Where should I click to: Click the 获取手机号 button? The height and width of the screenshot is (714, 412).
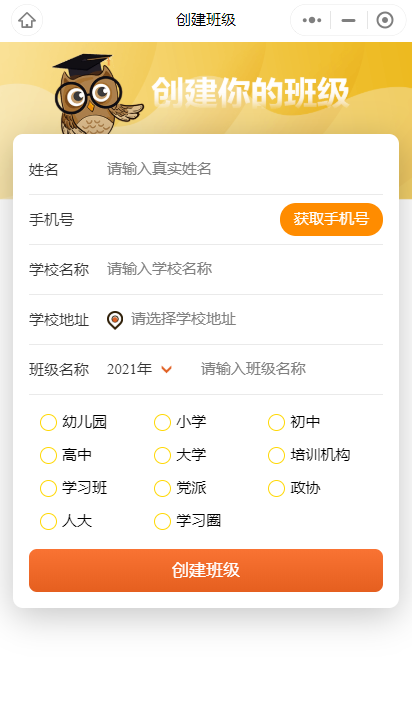[331, 219]
